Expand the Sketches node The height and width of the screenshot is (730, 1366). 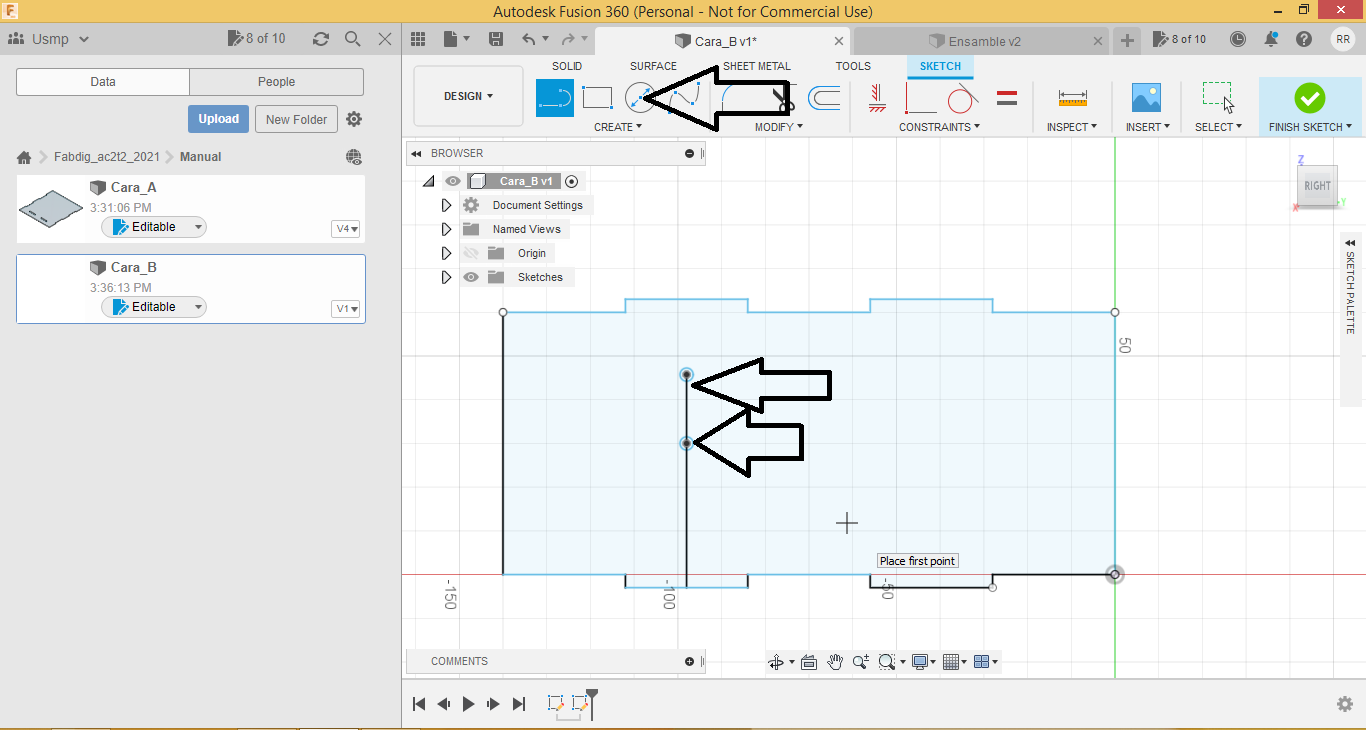[447, 277]
